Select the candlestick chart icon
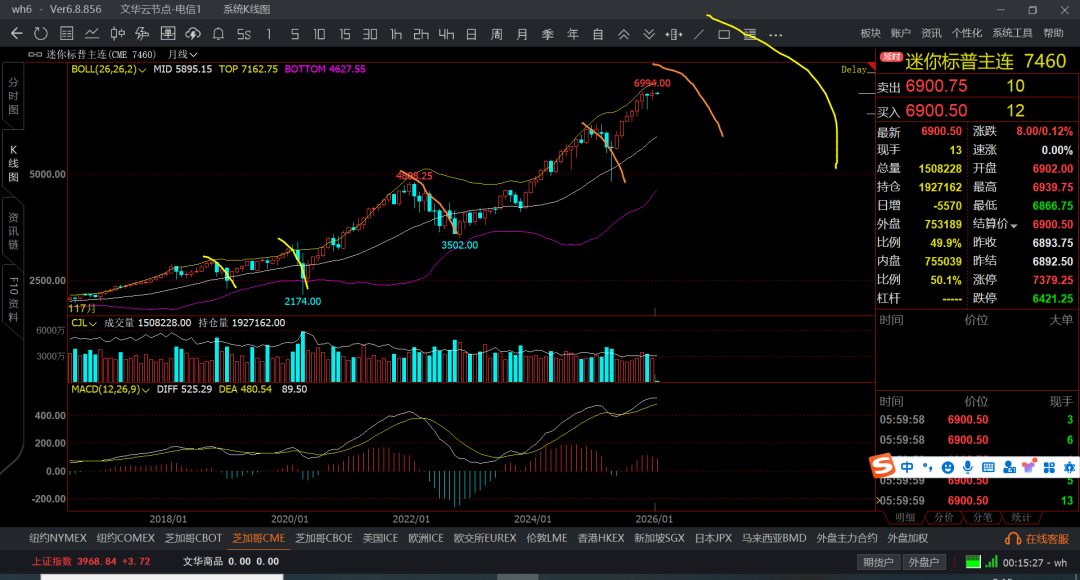 [x=118, y=34]
